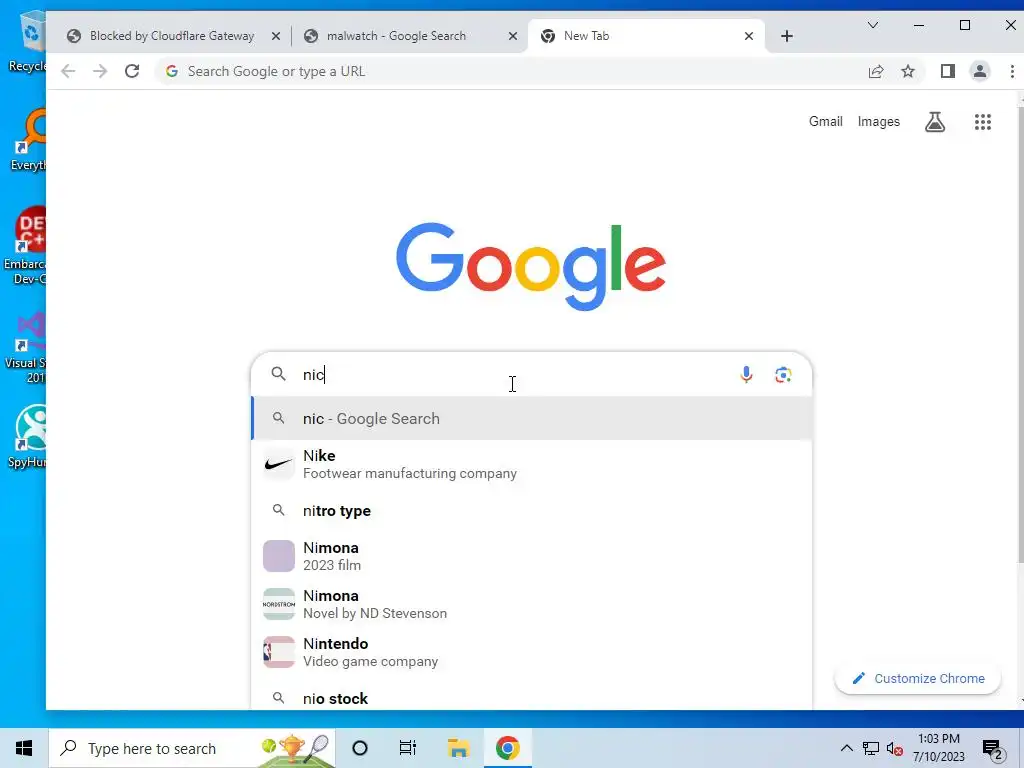
Task: Reload the page with the refresh icon
Action: coord(132,71)
